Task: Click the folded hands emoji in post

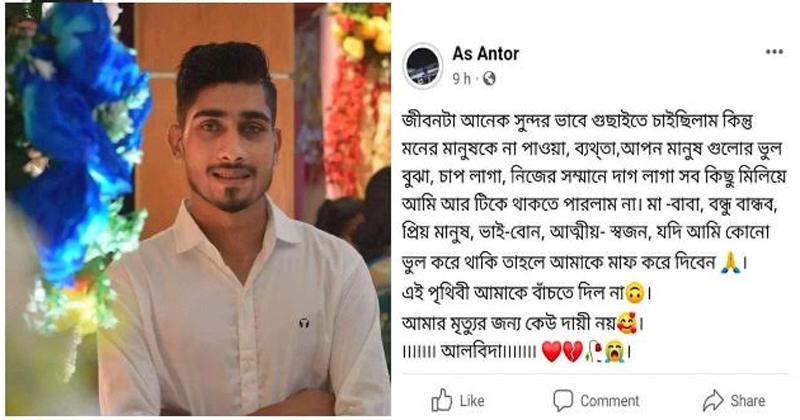Action: point(730,264)
